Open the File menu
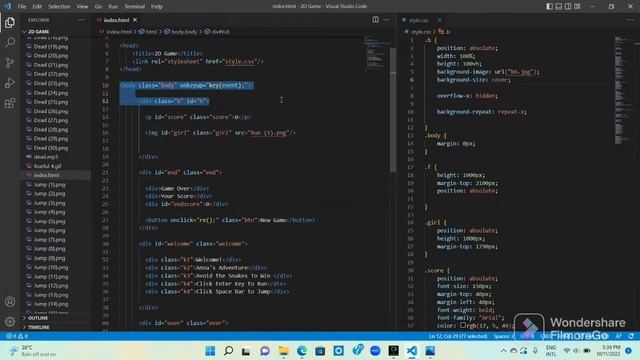Image resolution: width=640 pixels, height=360 pixels. [22, 7]
